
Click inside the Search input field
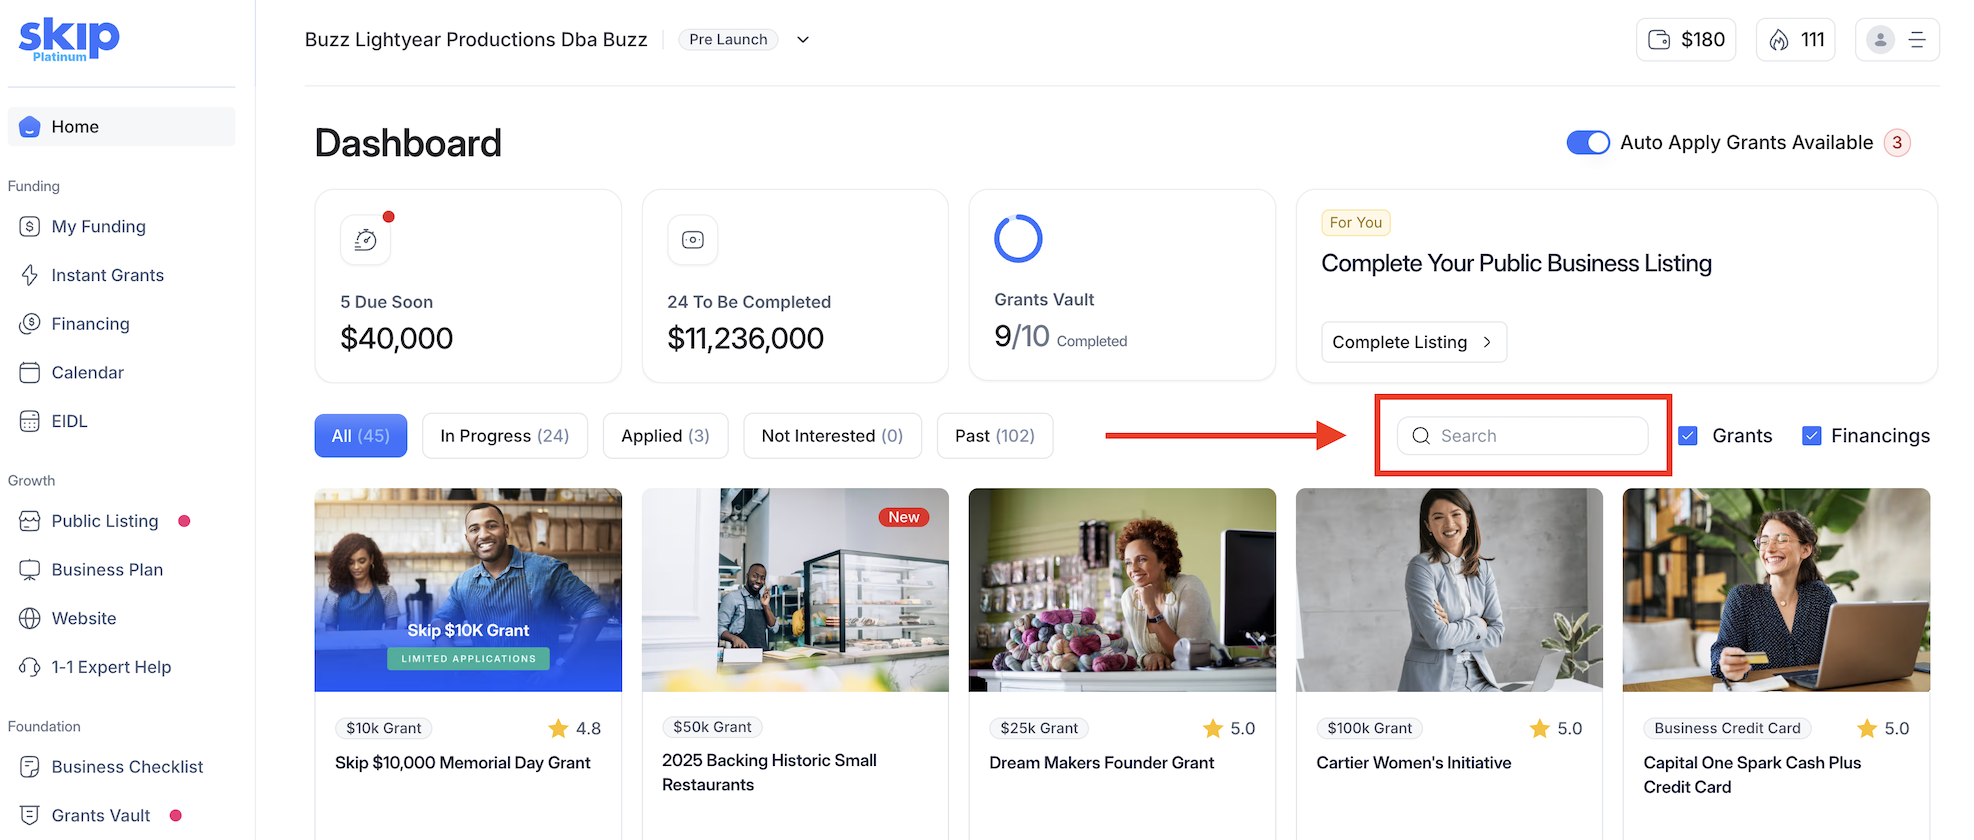1523,436
